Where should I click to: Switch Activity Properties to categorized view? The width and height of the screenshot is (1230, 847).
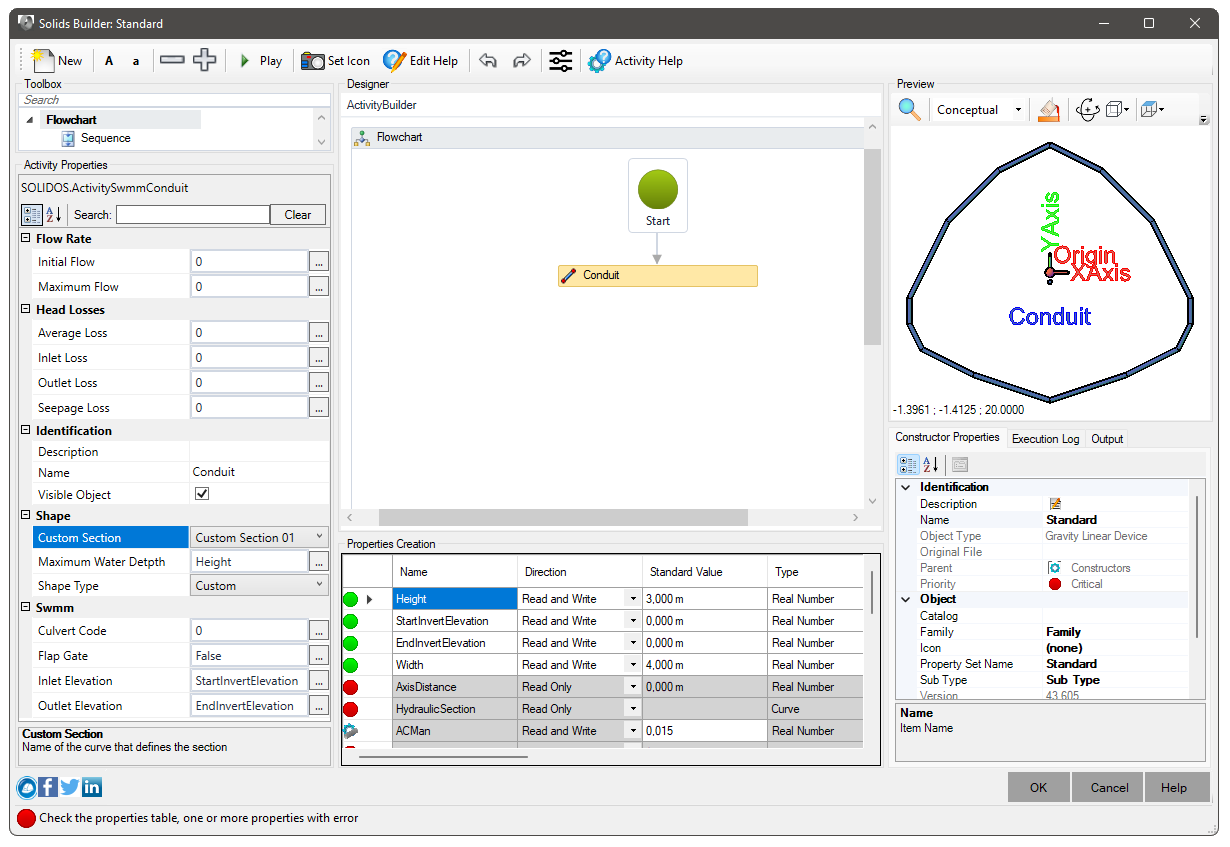pos(31,214)
